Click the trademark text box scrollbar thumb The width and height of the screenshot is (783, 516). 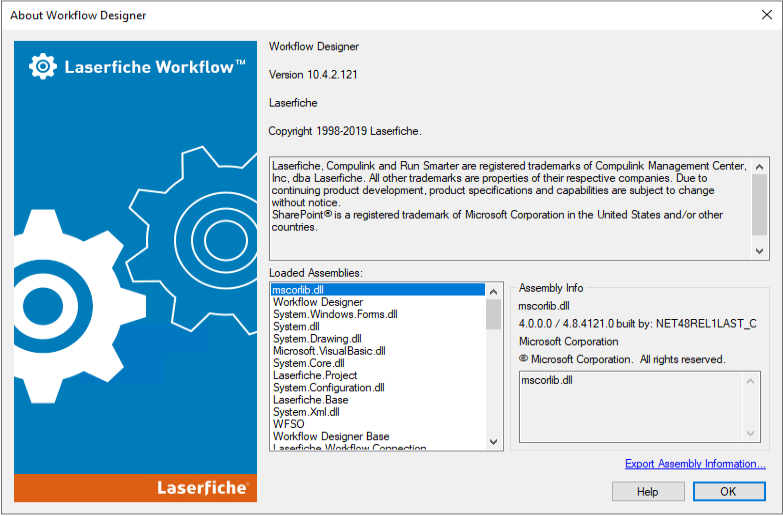[760, 205]
